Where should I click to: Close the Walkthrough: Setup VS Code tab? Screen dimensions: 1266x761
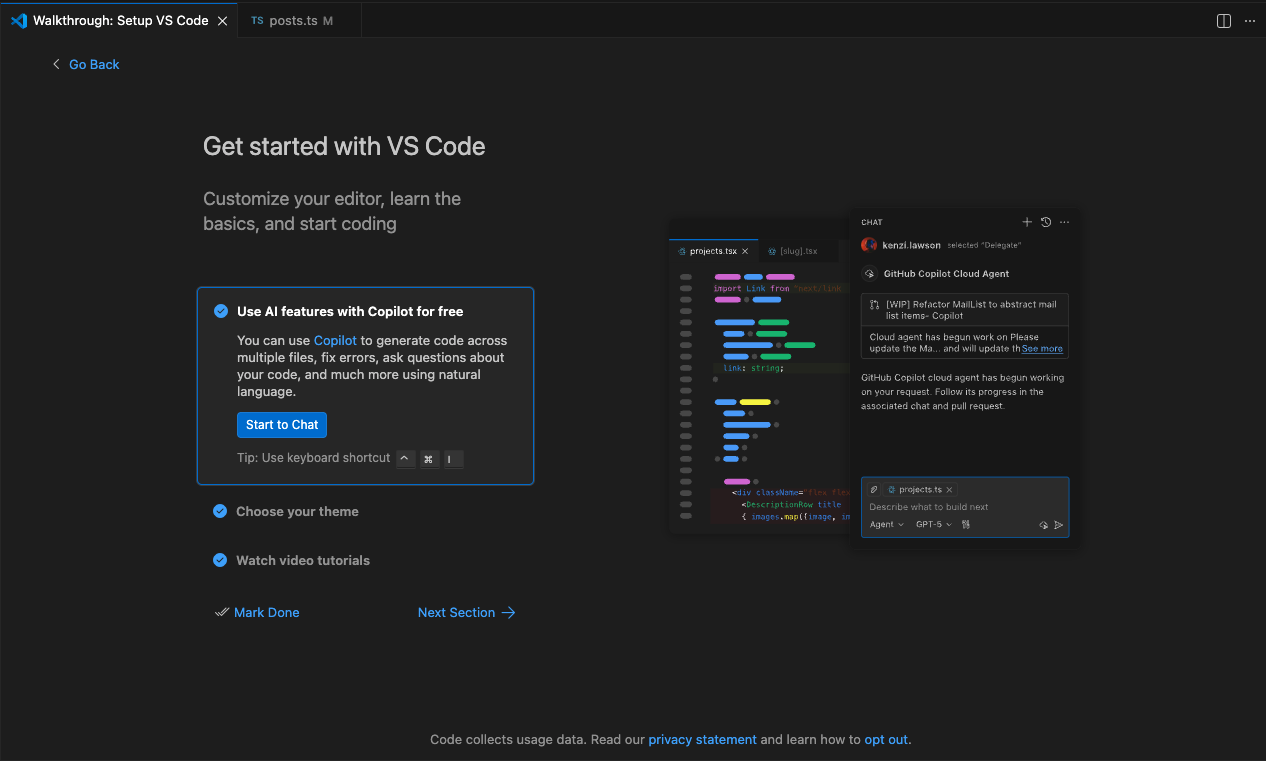222,21
